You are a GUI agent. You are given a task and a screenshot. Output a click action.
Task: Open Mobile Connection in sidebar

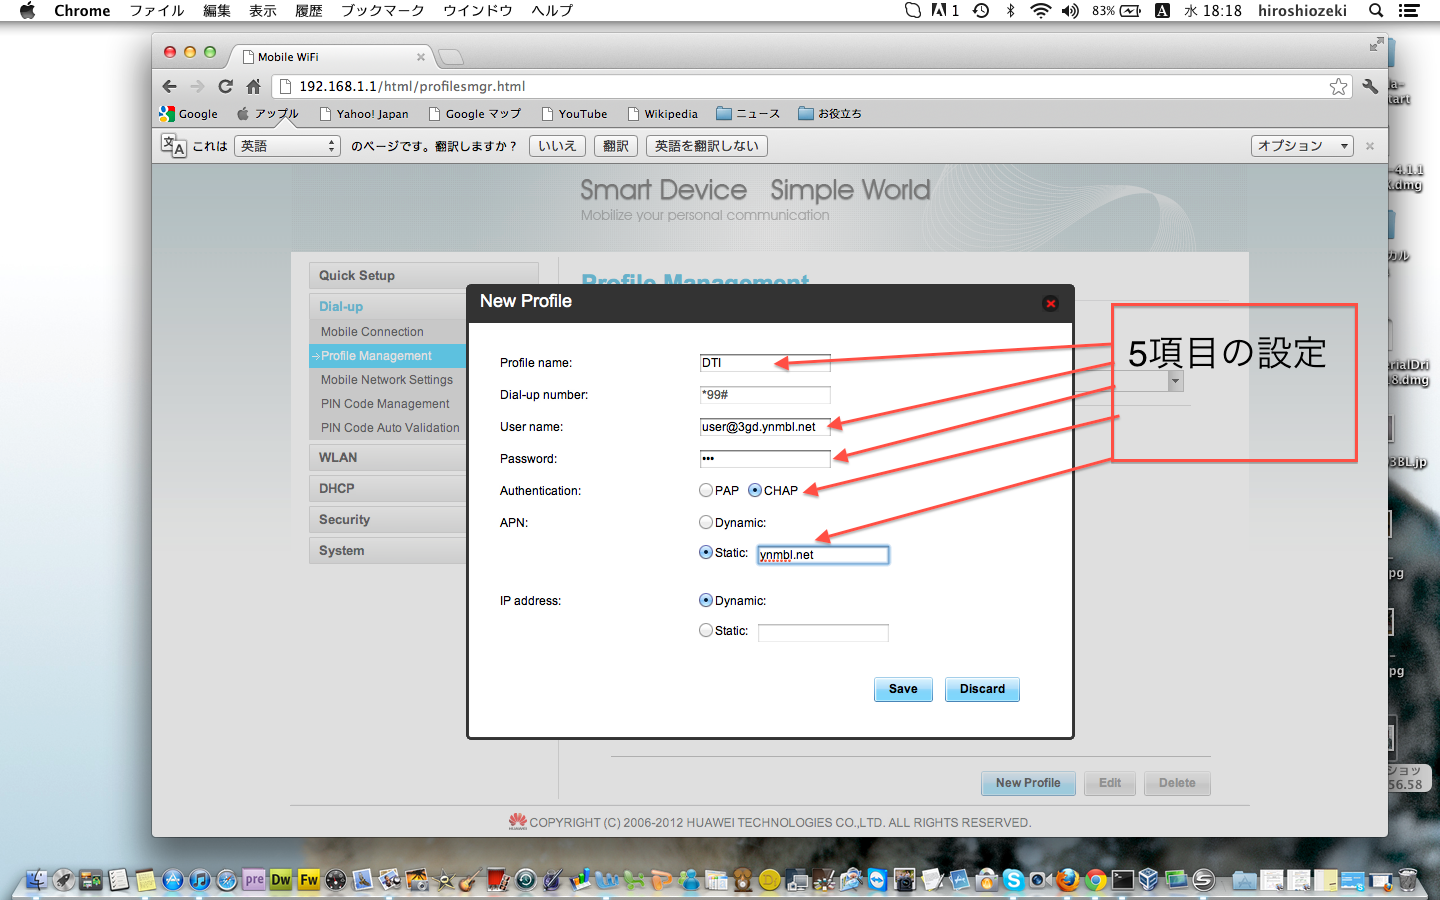[372, 332]
